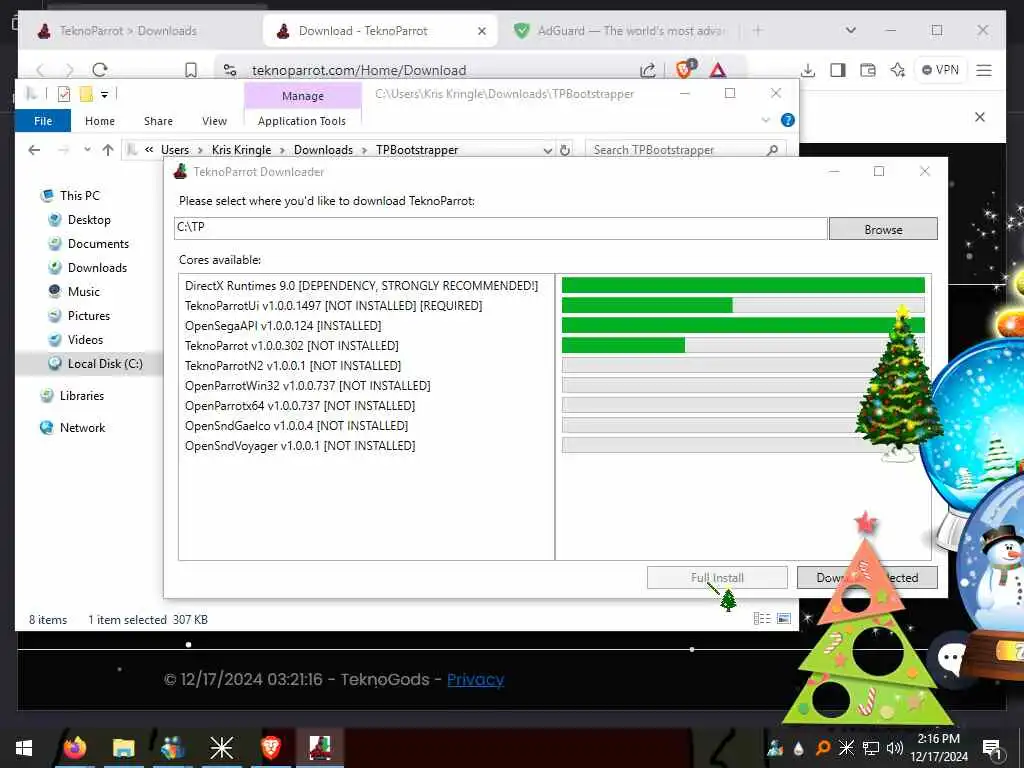Select OpenSegaAPI v1.0.0.124 core

click(x=283, y=325)
